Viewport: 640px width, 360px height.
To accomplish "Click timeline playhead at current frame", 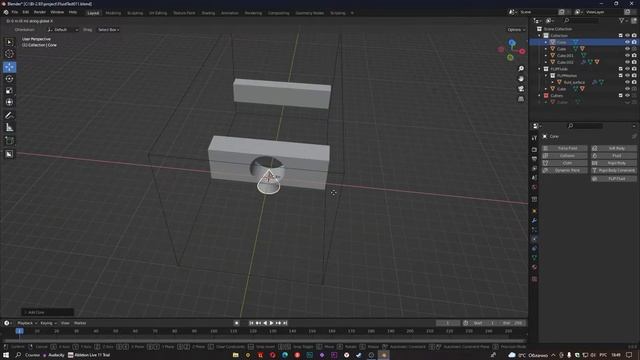I will [20, 331].
